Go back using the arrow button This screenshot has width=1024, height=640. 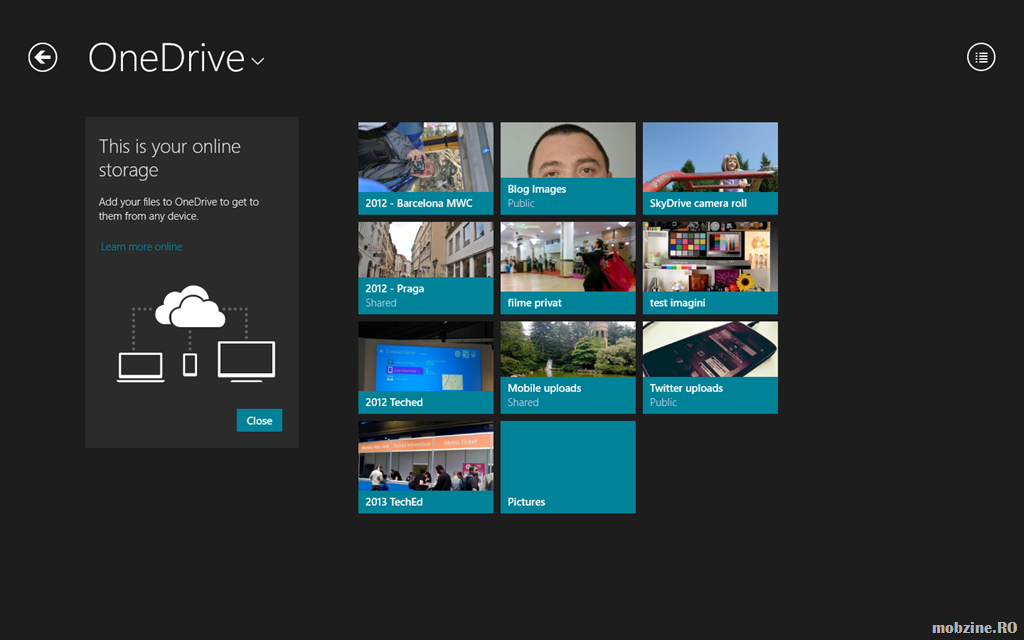42,57
